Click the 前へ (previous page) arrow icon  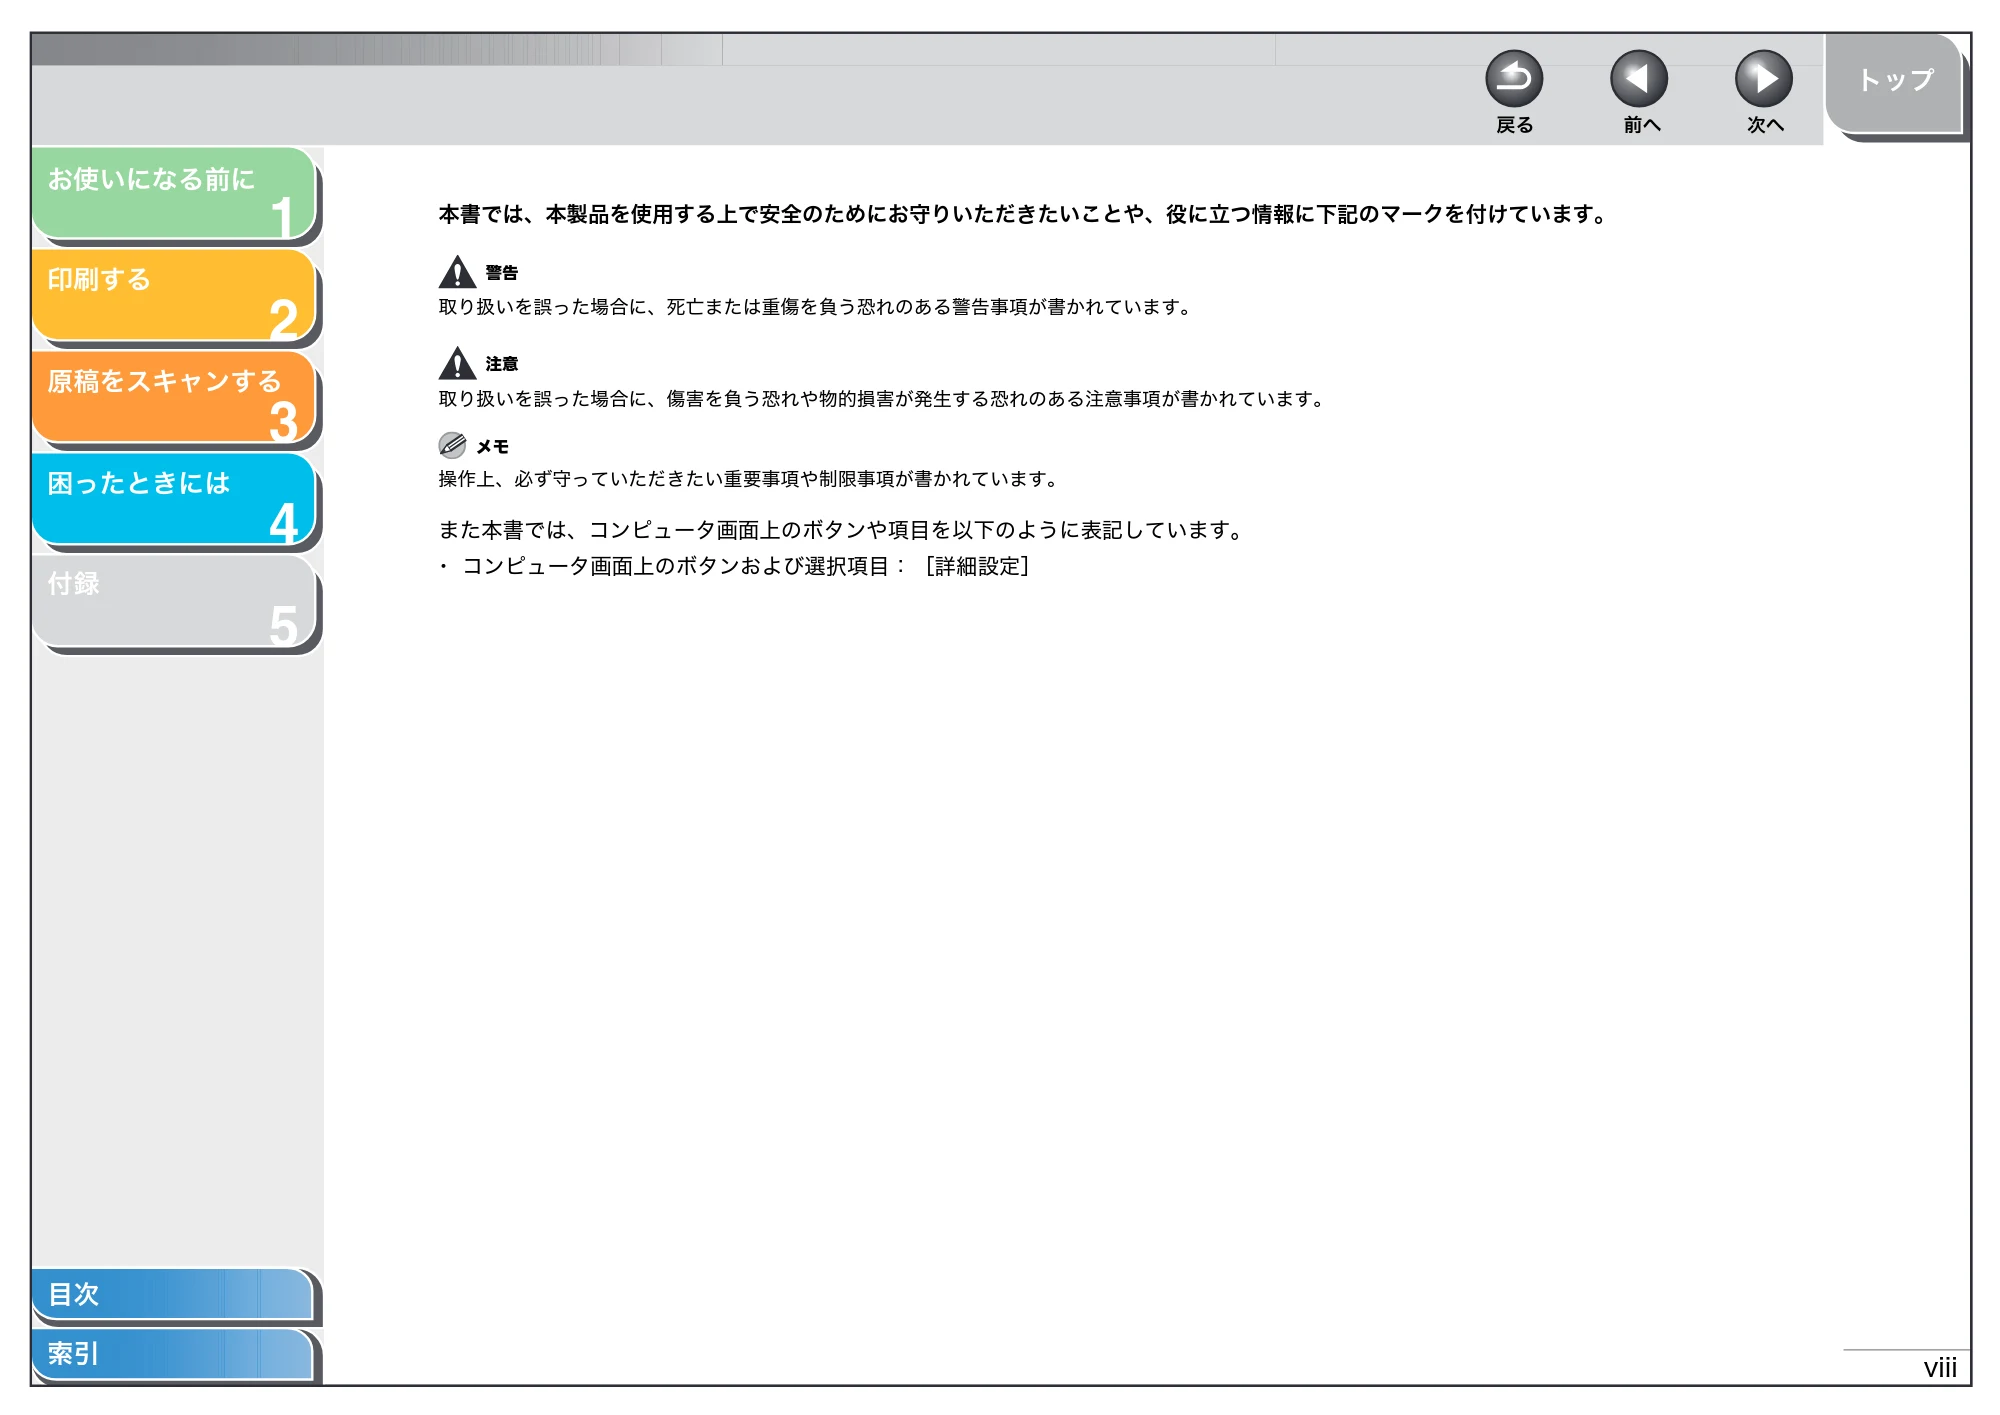click(x=1639, y=79)
